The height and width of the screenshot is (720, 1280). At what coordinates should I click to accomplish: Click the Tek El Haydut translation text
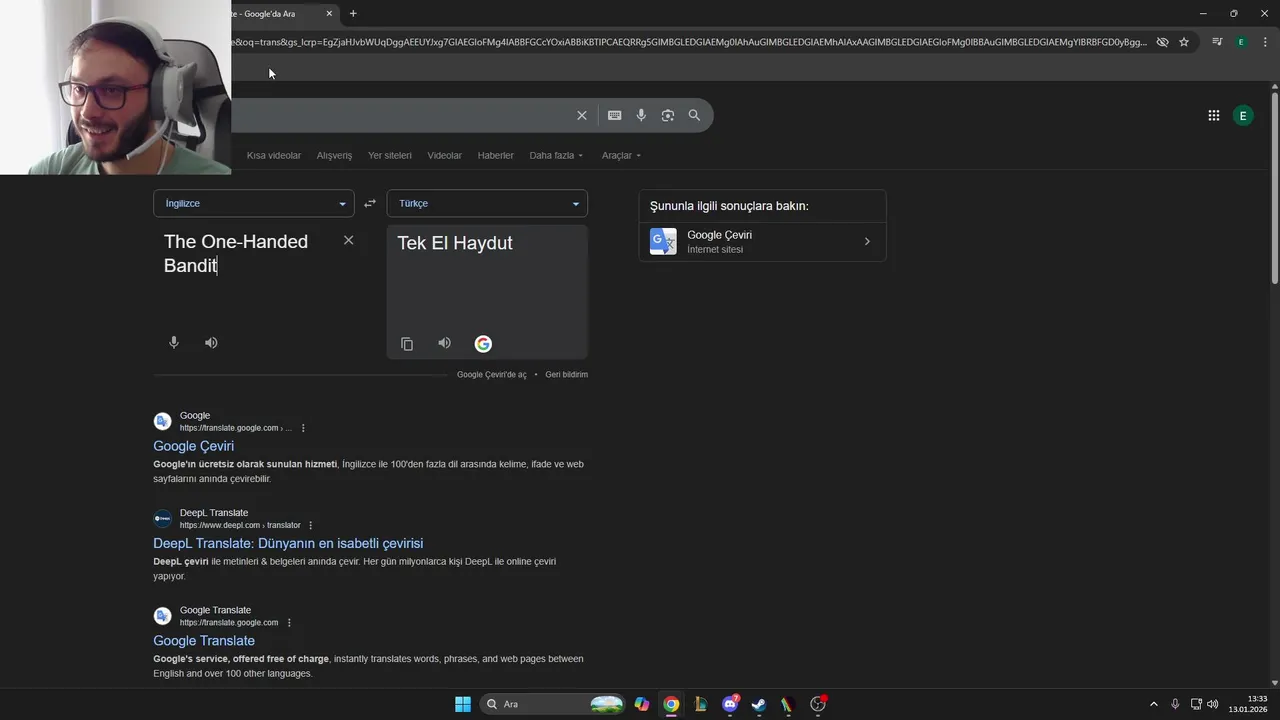455,243
